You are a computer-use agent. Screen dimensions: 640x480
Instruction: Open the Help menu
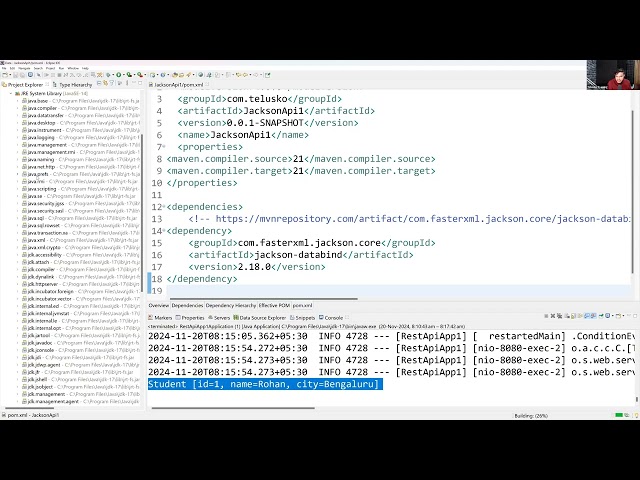[x=85, y=68]
